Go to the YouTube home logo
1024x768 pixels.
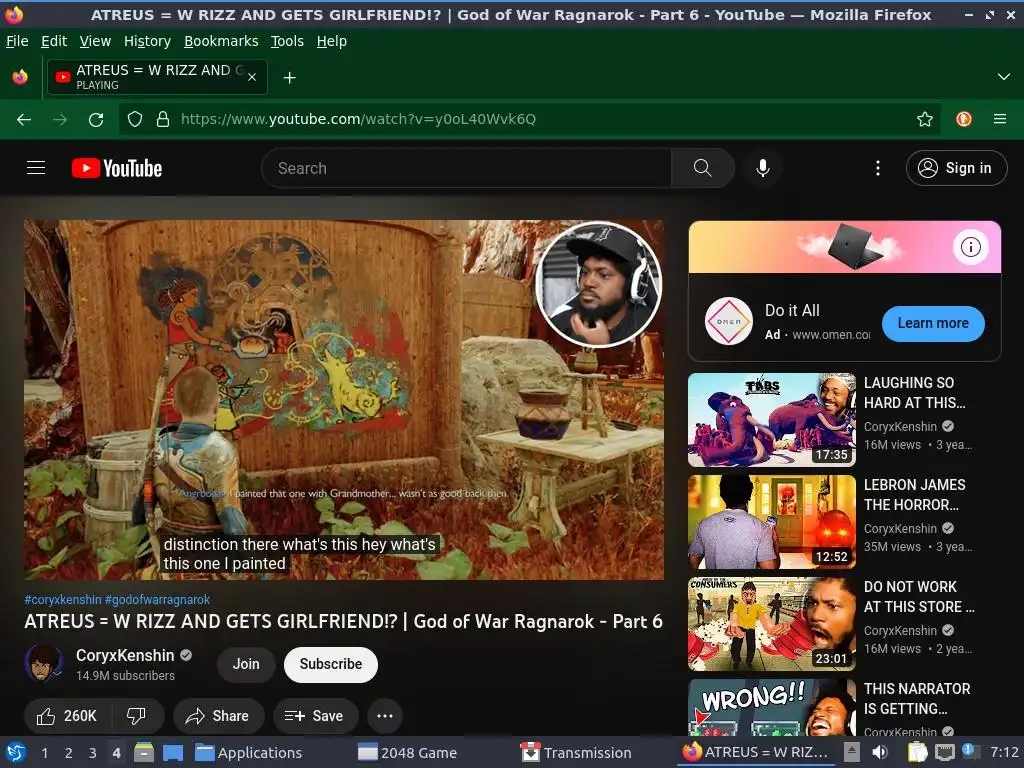pyautogui.click(x=117, y=168)
